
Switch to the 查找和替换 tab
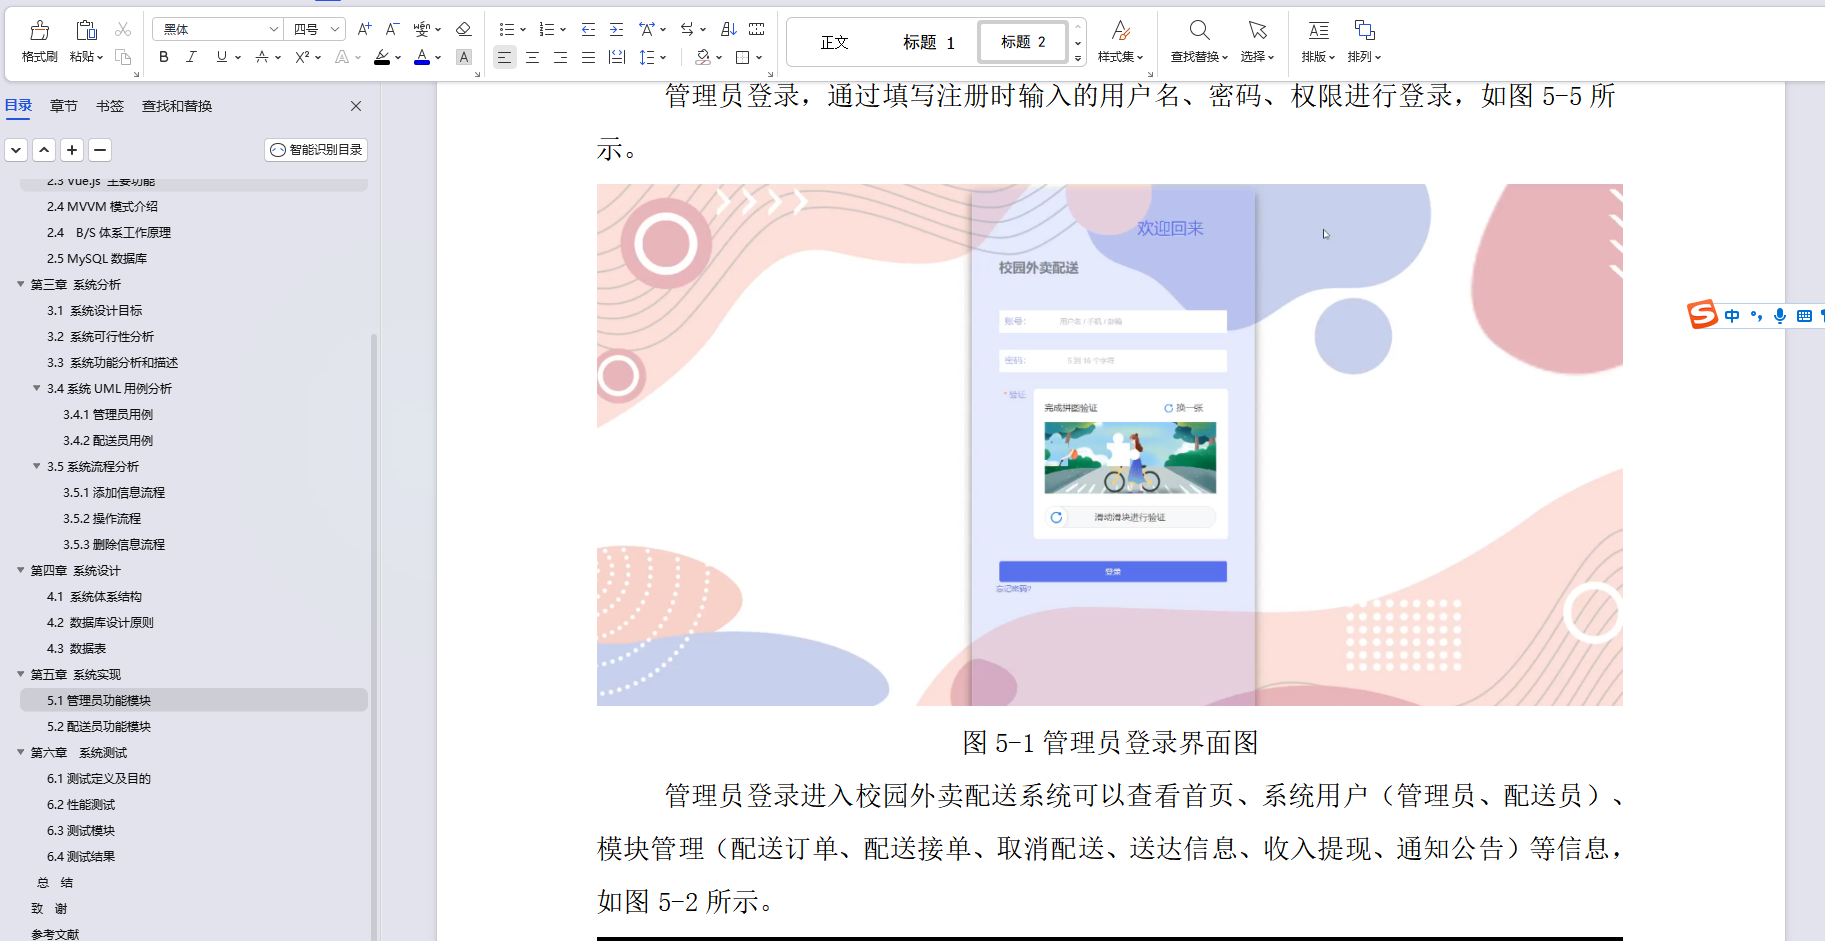pyautogui.click(x=177, y=106)
